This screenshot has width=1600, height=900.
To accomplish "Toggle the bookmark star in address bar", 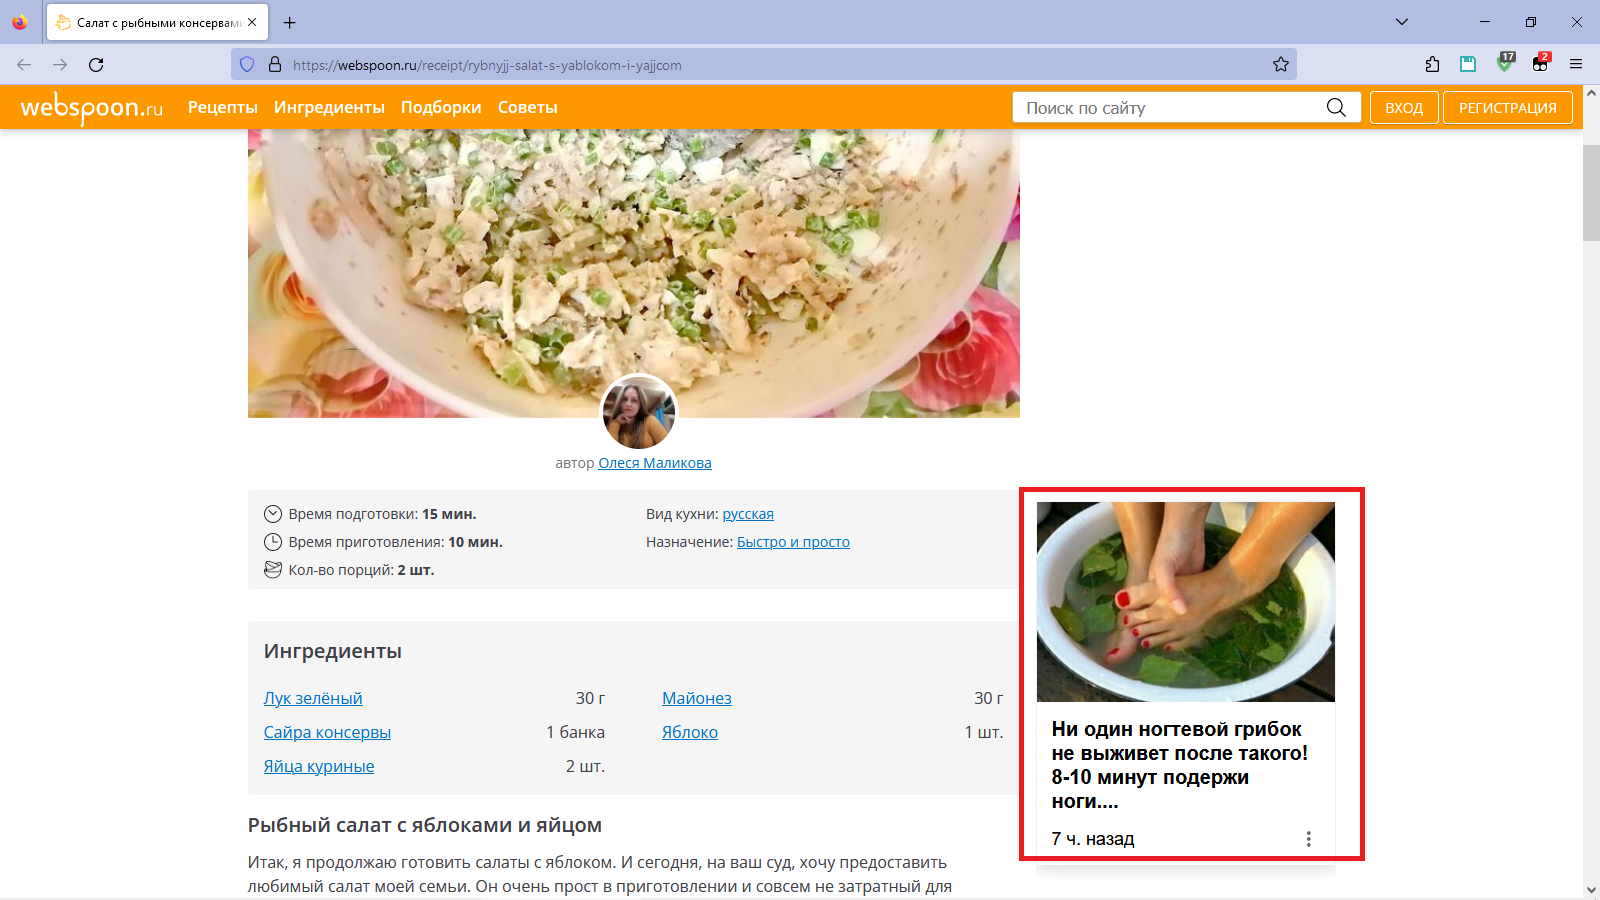I will coord(1281,64).
